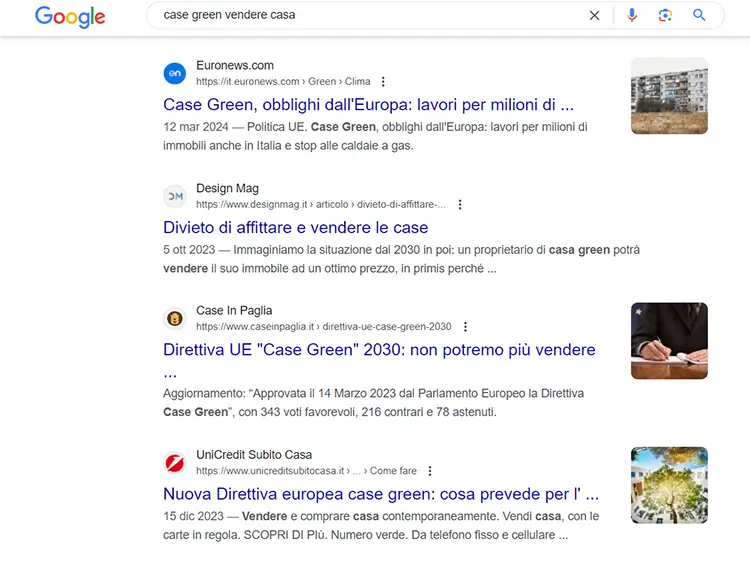This screenshot has width=750, height=561.
Task: Click the Case In Paglia favicon
Action: coord(175,319)
